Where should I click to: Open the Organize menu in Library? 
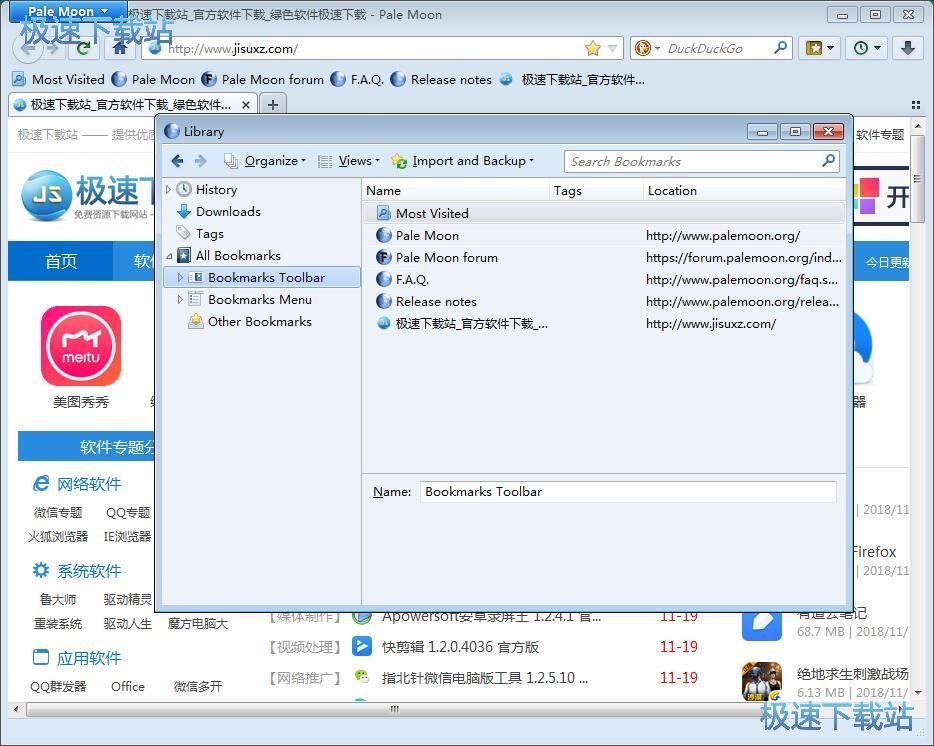pyautogui.click(x=265, y=161)
